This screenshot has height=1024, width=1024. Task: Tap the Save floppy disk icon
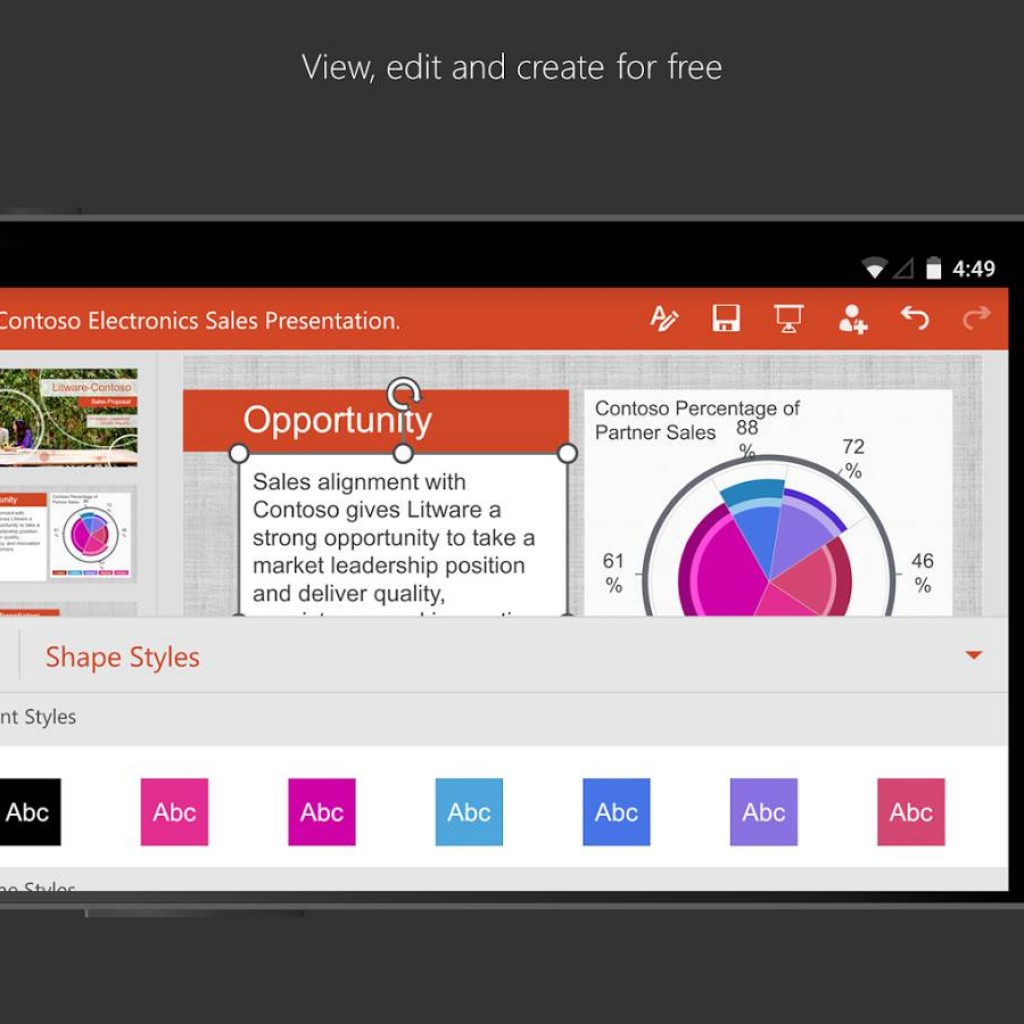click(x=726, y=319)
